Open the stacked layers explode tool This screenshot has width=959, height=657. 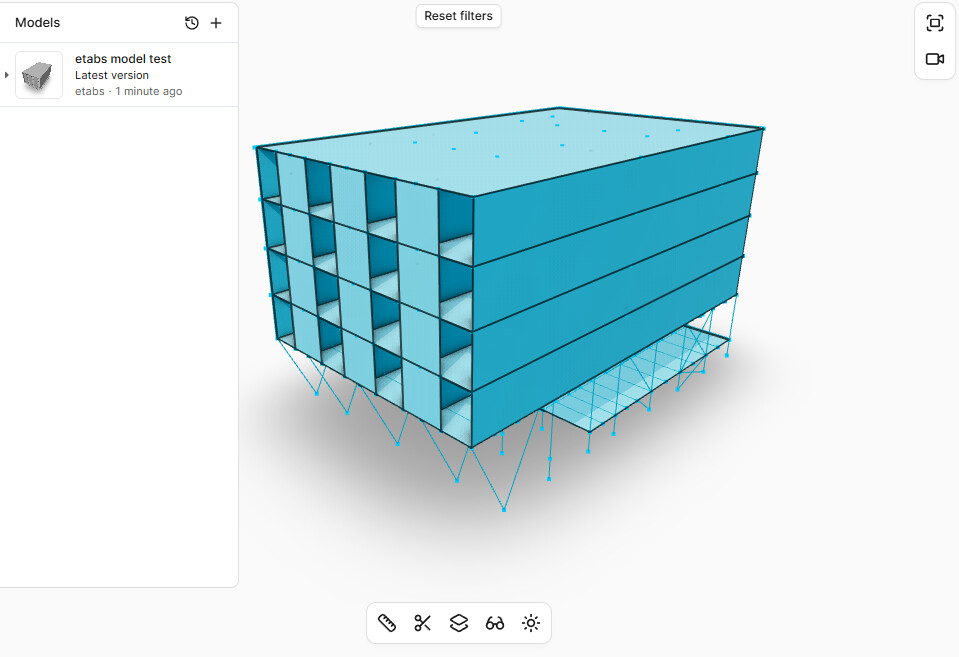click(x=459, y=623)
